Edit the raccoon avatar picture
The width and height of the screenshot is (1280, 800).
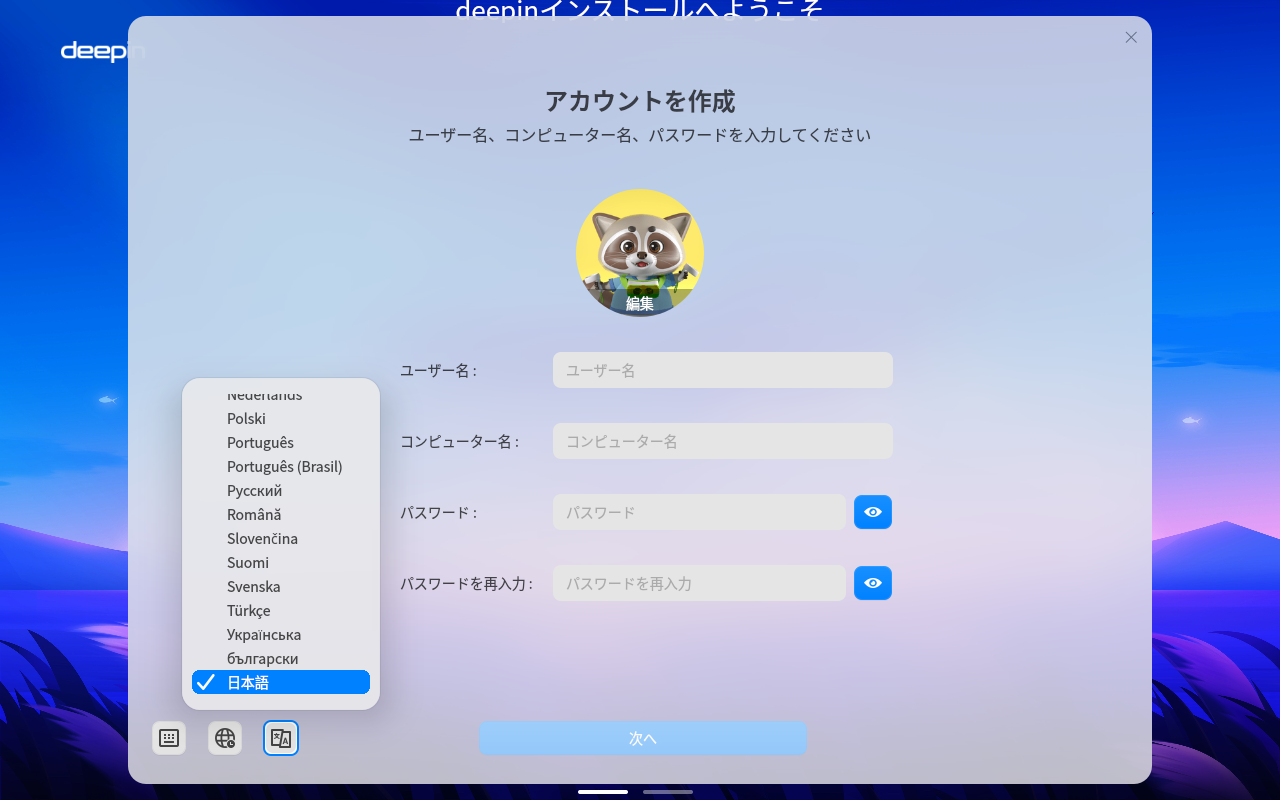pos(640,253)
